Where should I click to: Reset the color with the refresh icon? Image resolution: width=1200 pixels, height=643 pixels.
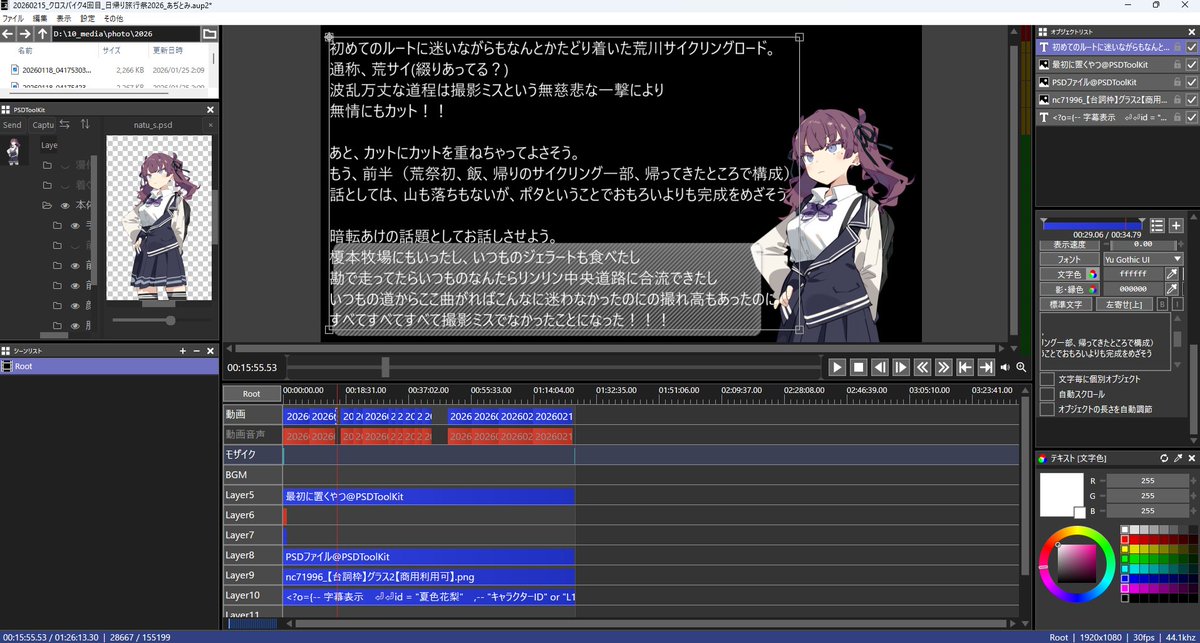tap(1164, 458)
